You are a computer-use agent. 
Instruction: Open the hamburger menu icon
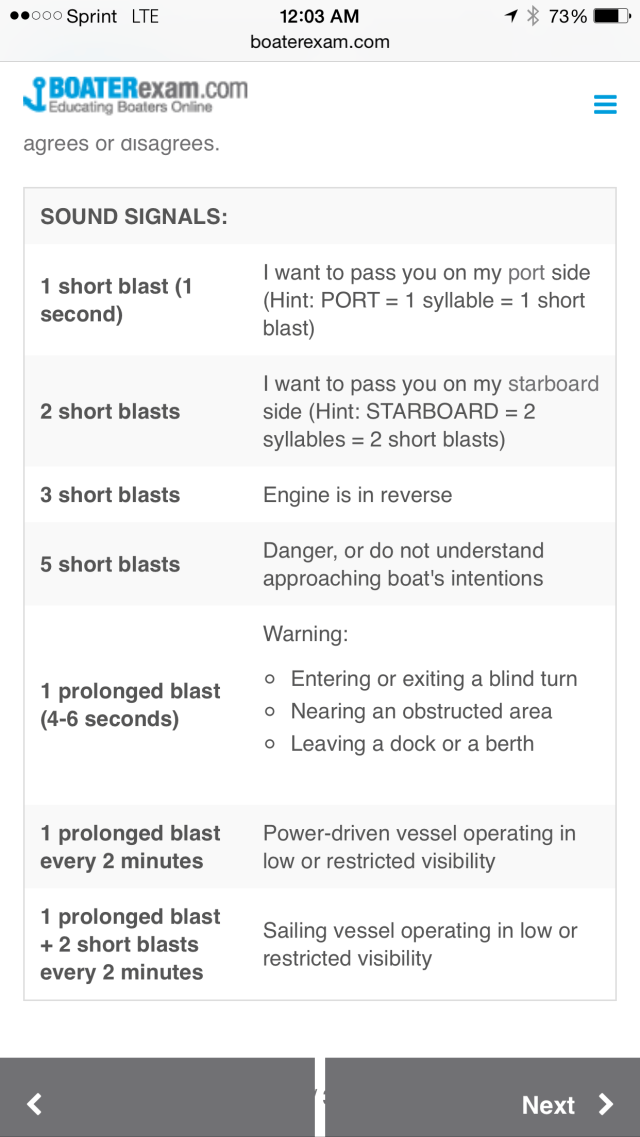pyautogui.click(x=605, y=104)
